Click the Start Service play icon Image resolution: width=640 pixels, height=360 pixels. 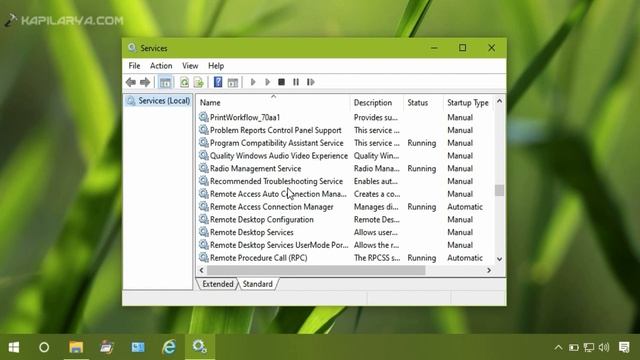253,82
